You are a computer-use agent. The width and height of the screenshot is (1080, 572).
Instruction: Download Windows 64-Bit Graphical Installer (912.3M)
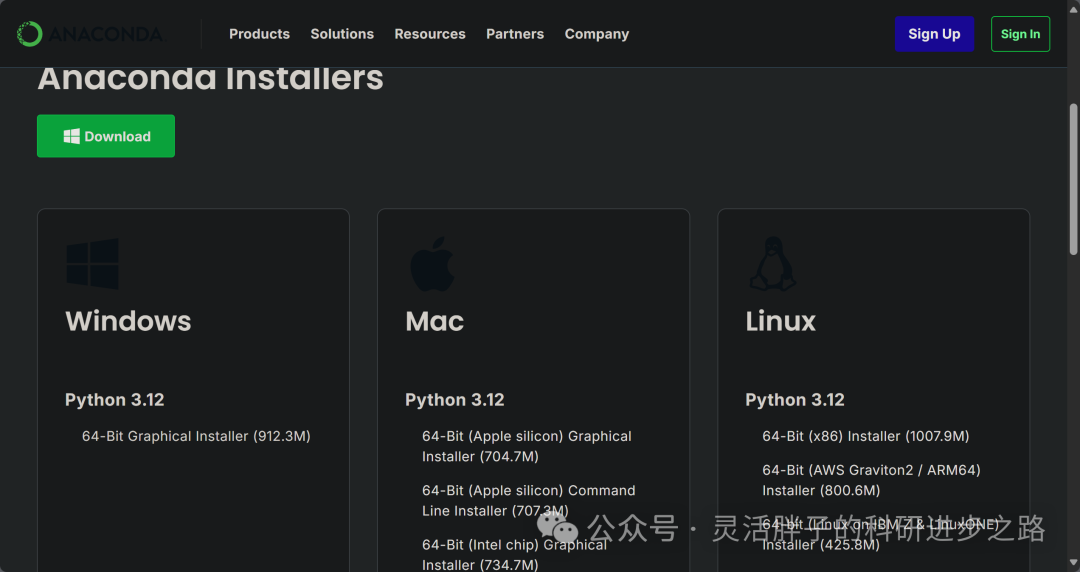point(196,436)
